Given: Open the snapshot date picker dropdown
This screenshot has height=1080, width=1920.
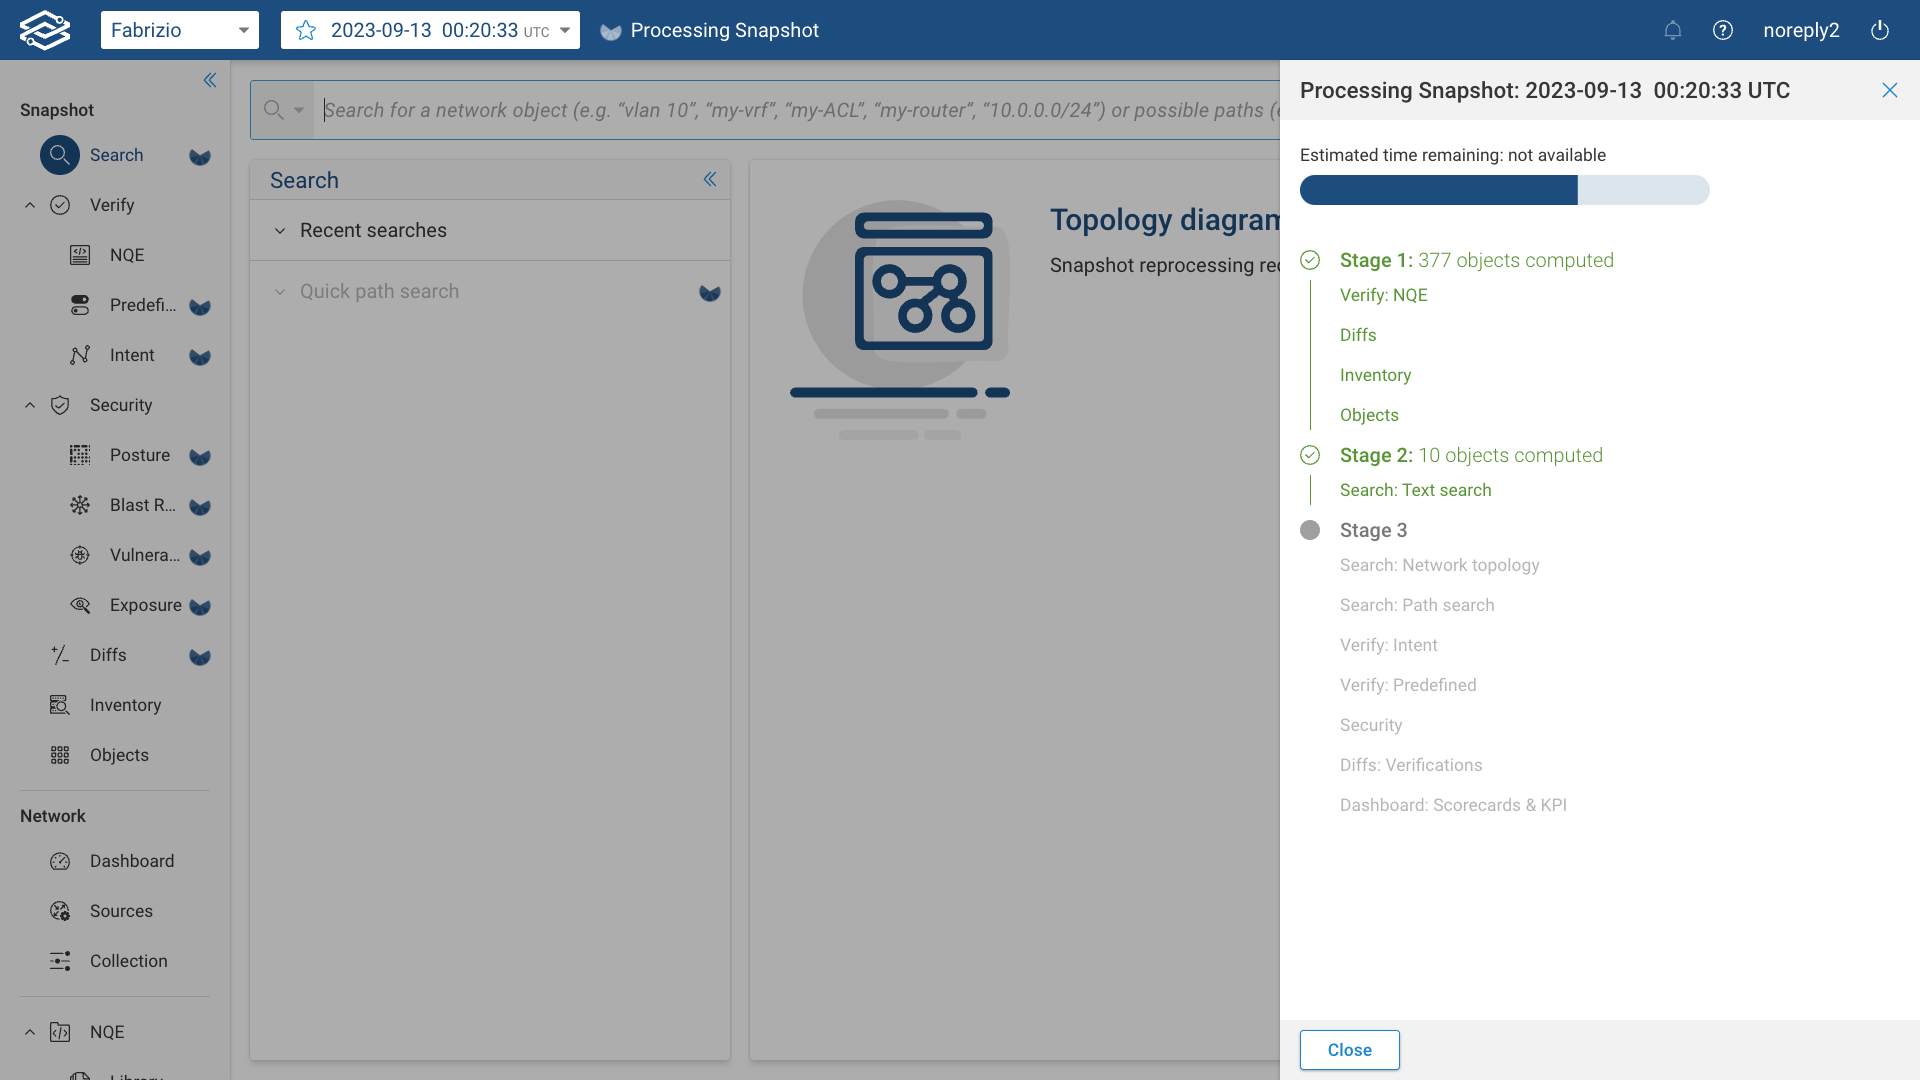Looking at the screenshot, I should [566, 30].
